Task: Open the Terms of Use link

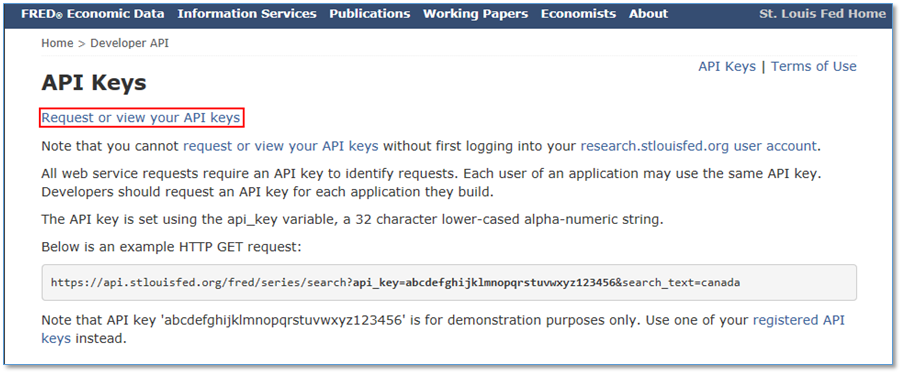Action: [814, 67]
